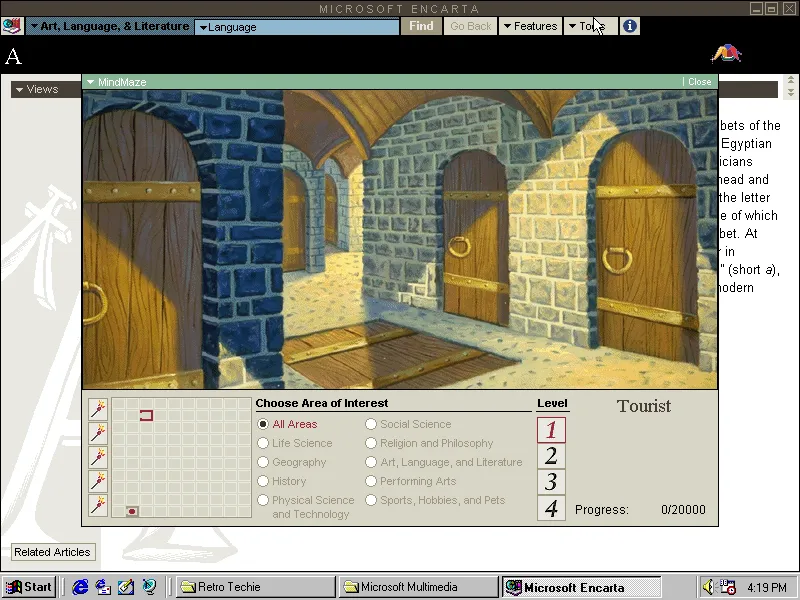Open the Features menu

pos(530,26)
